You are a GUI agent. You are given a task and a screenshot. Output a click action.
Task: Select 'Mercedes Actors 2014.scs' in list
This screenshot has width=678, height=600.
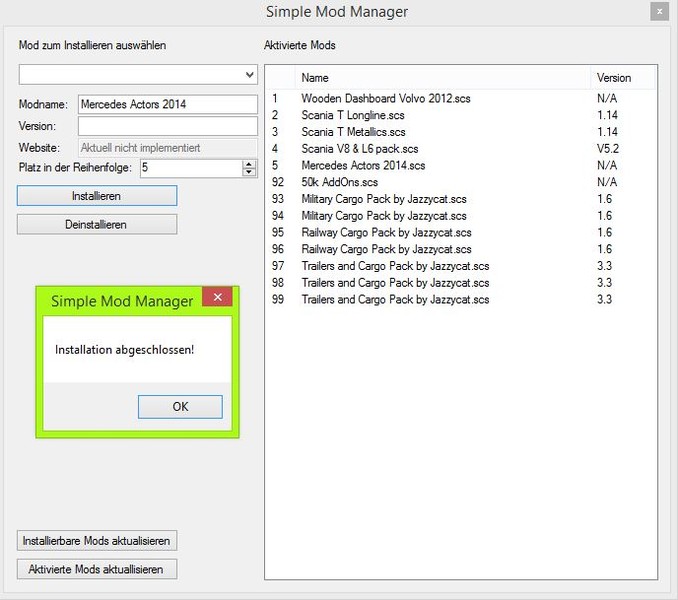(x=461, y=166)
